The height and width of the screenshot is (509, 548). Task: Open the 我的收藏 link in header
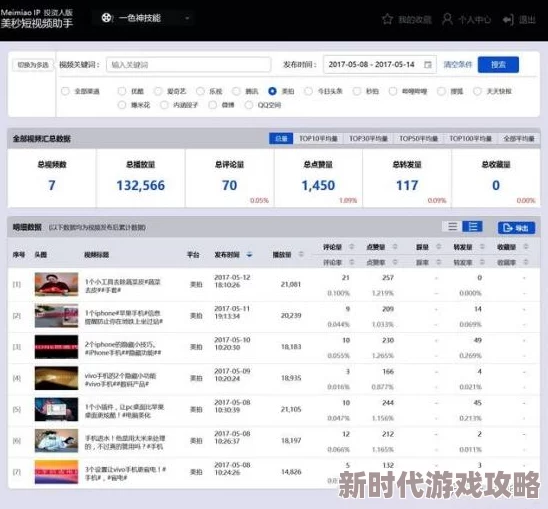[415, 19]
